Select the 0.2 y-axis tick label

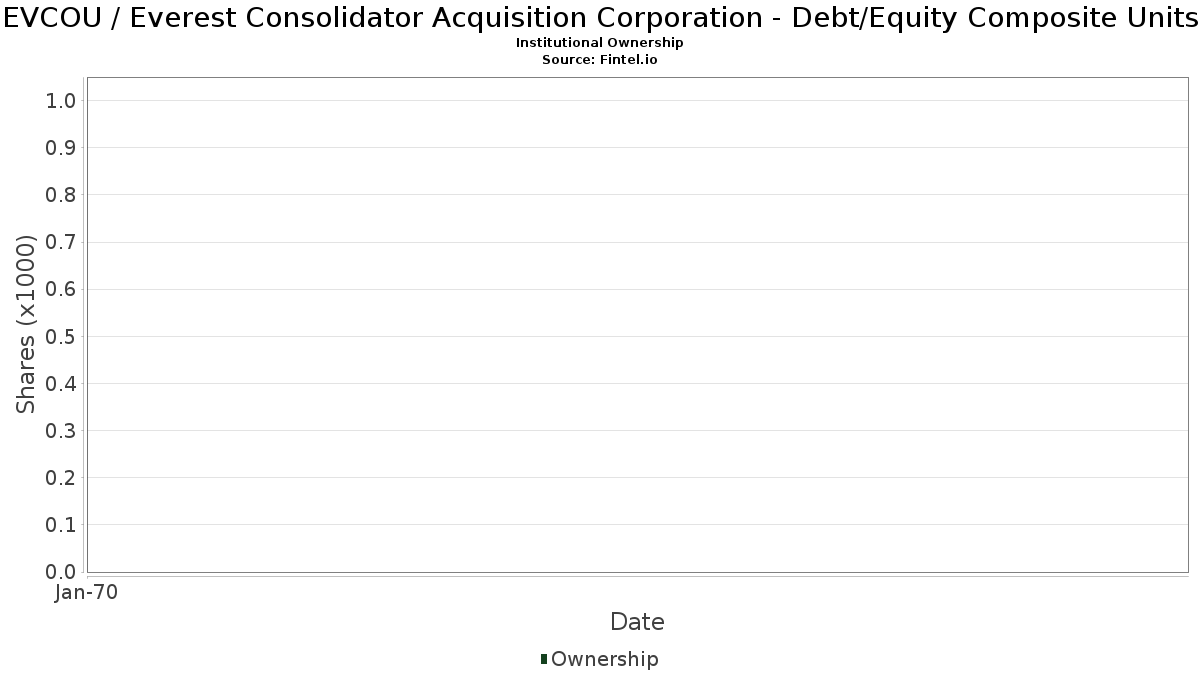click(x=62, y=478)
